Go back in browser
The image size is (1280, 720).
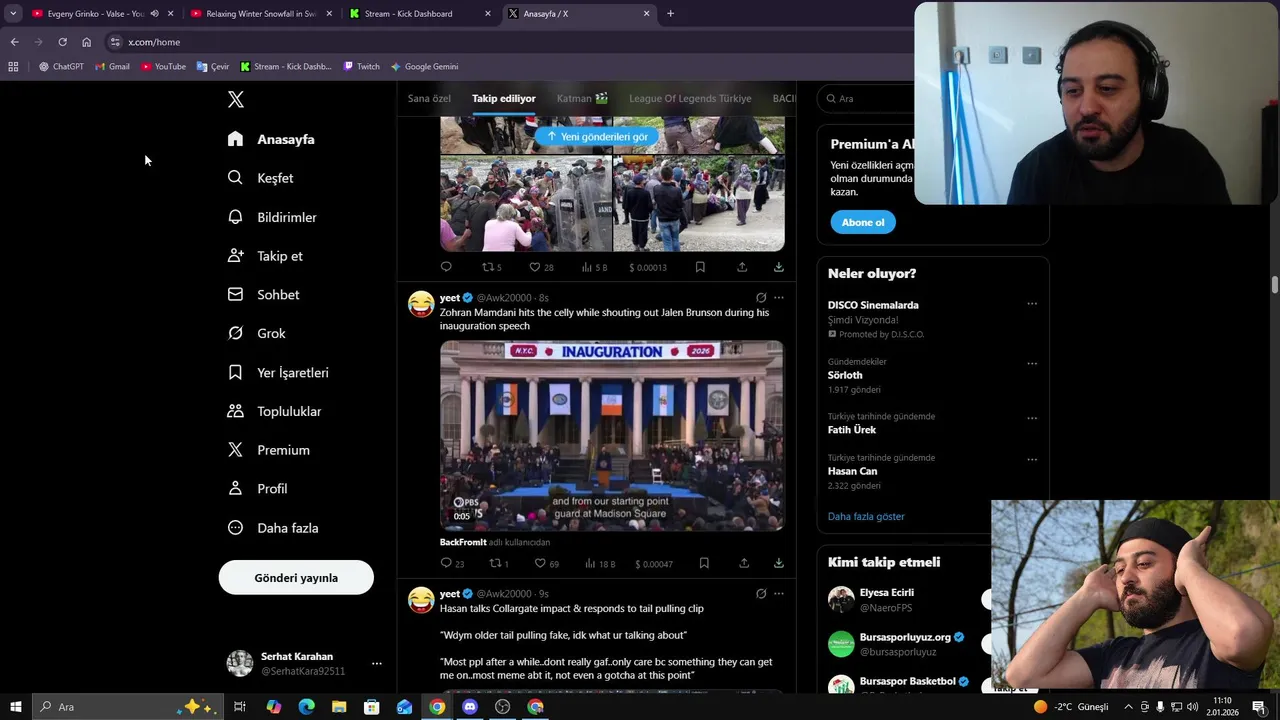tap(14, 42)
